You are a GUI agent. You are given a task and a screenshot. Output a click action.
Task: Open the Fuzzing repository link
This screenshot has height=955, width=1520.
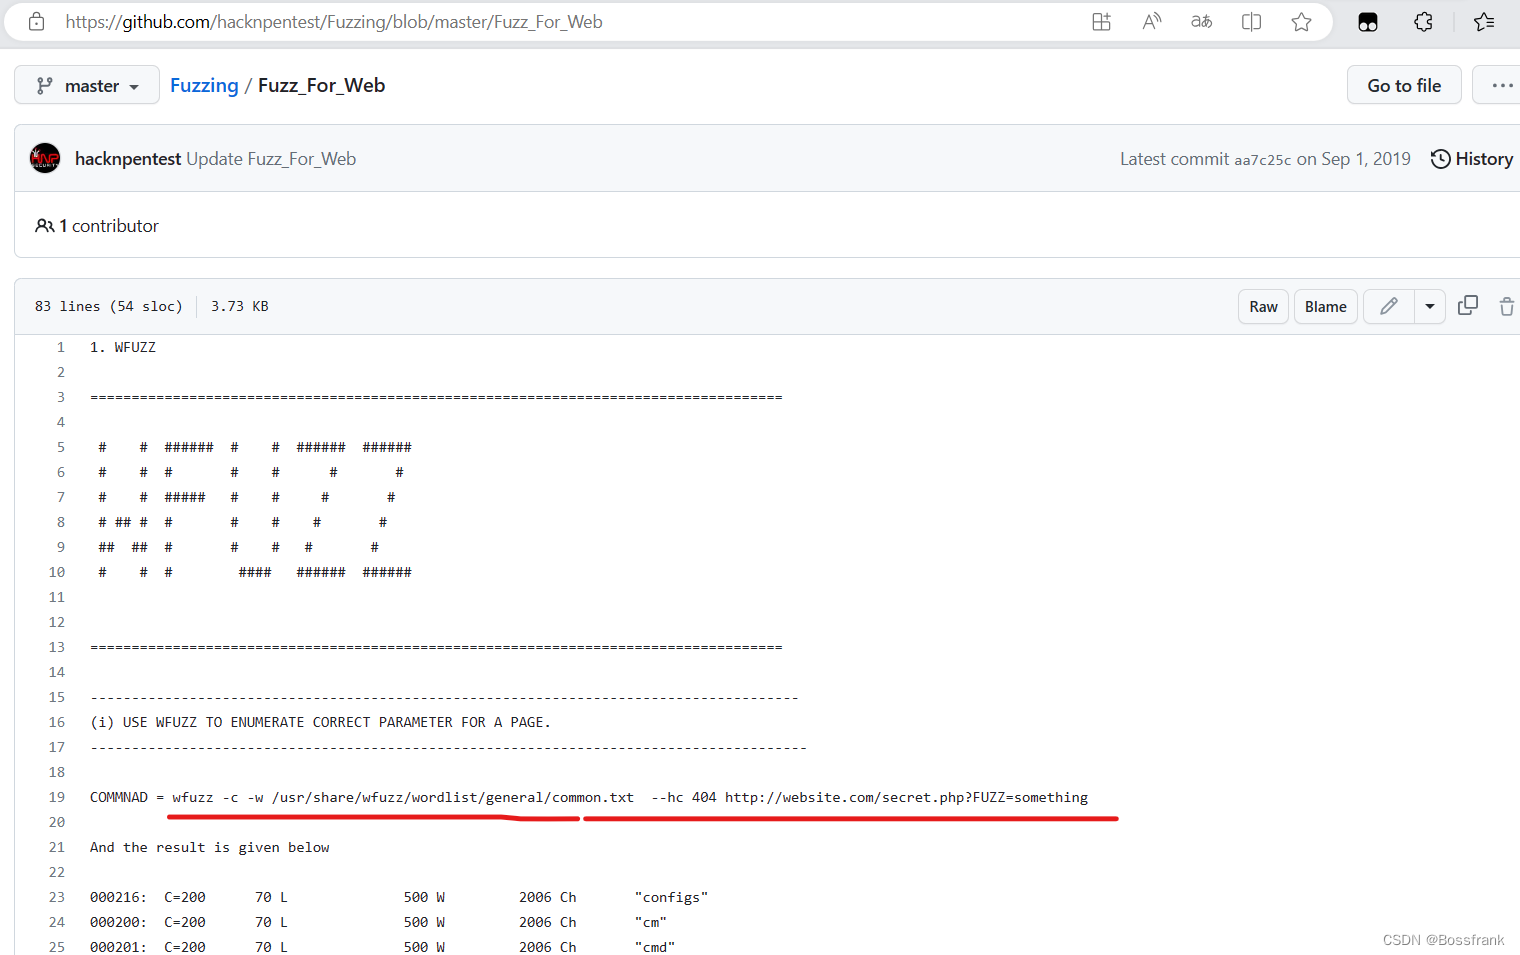204,85
